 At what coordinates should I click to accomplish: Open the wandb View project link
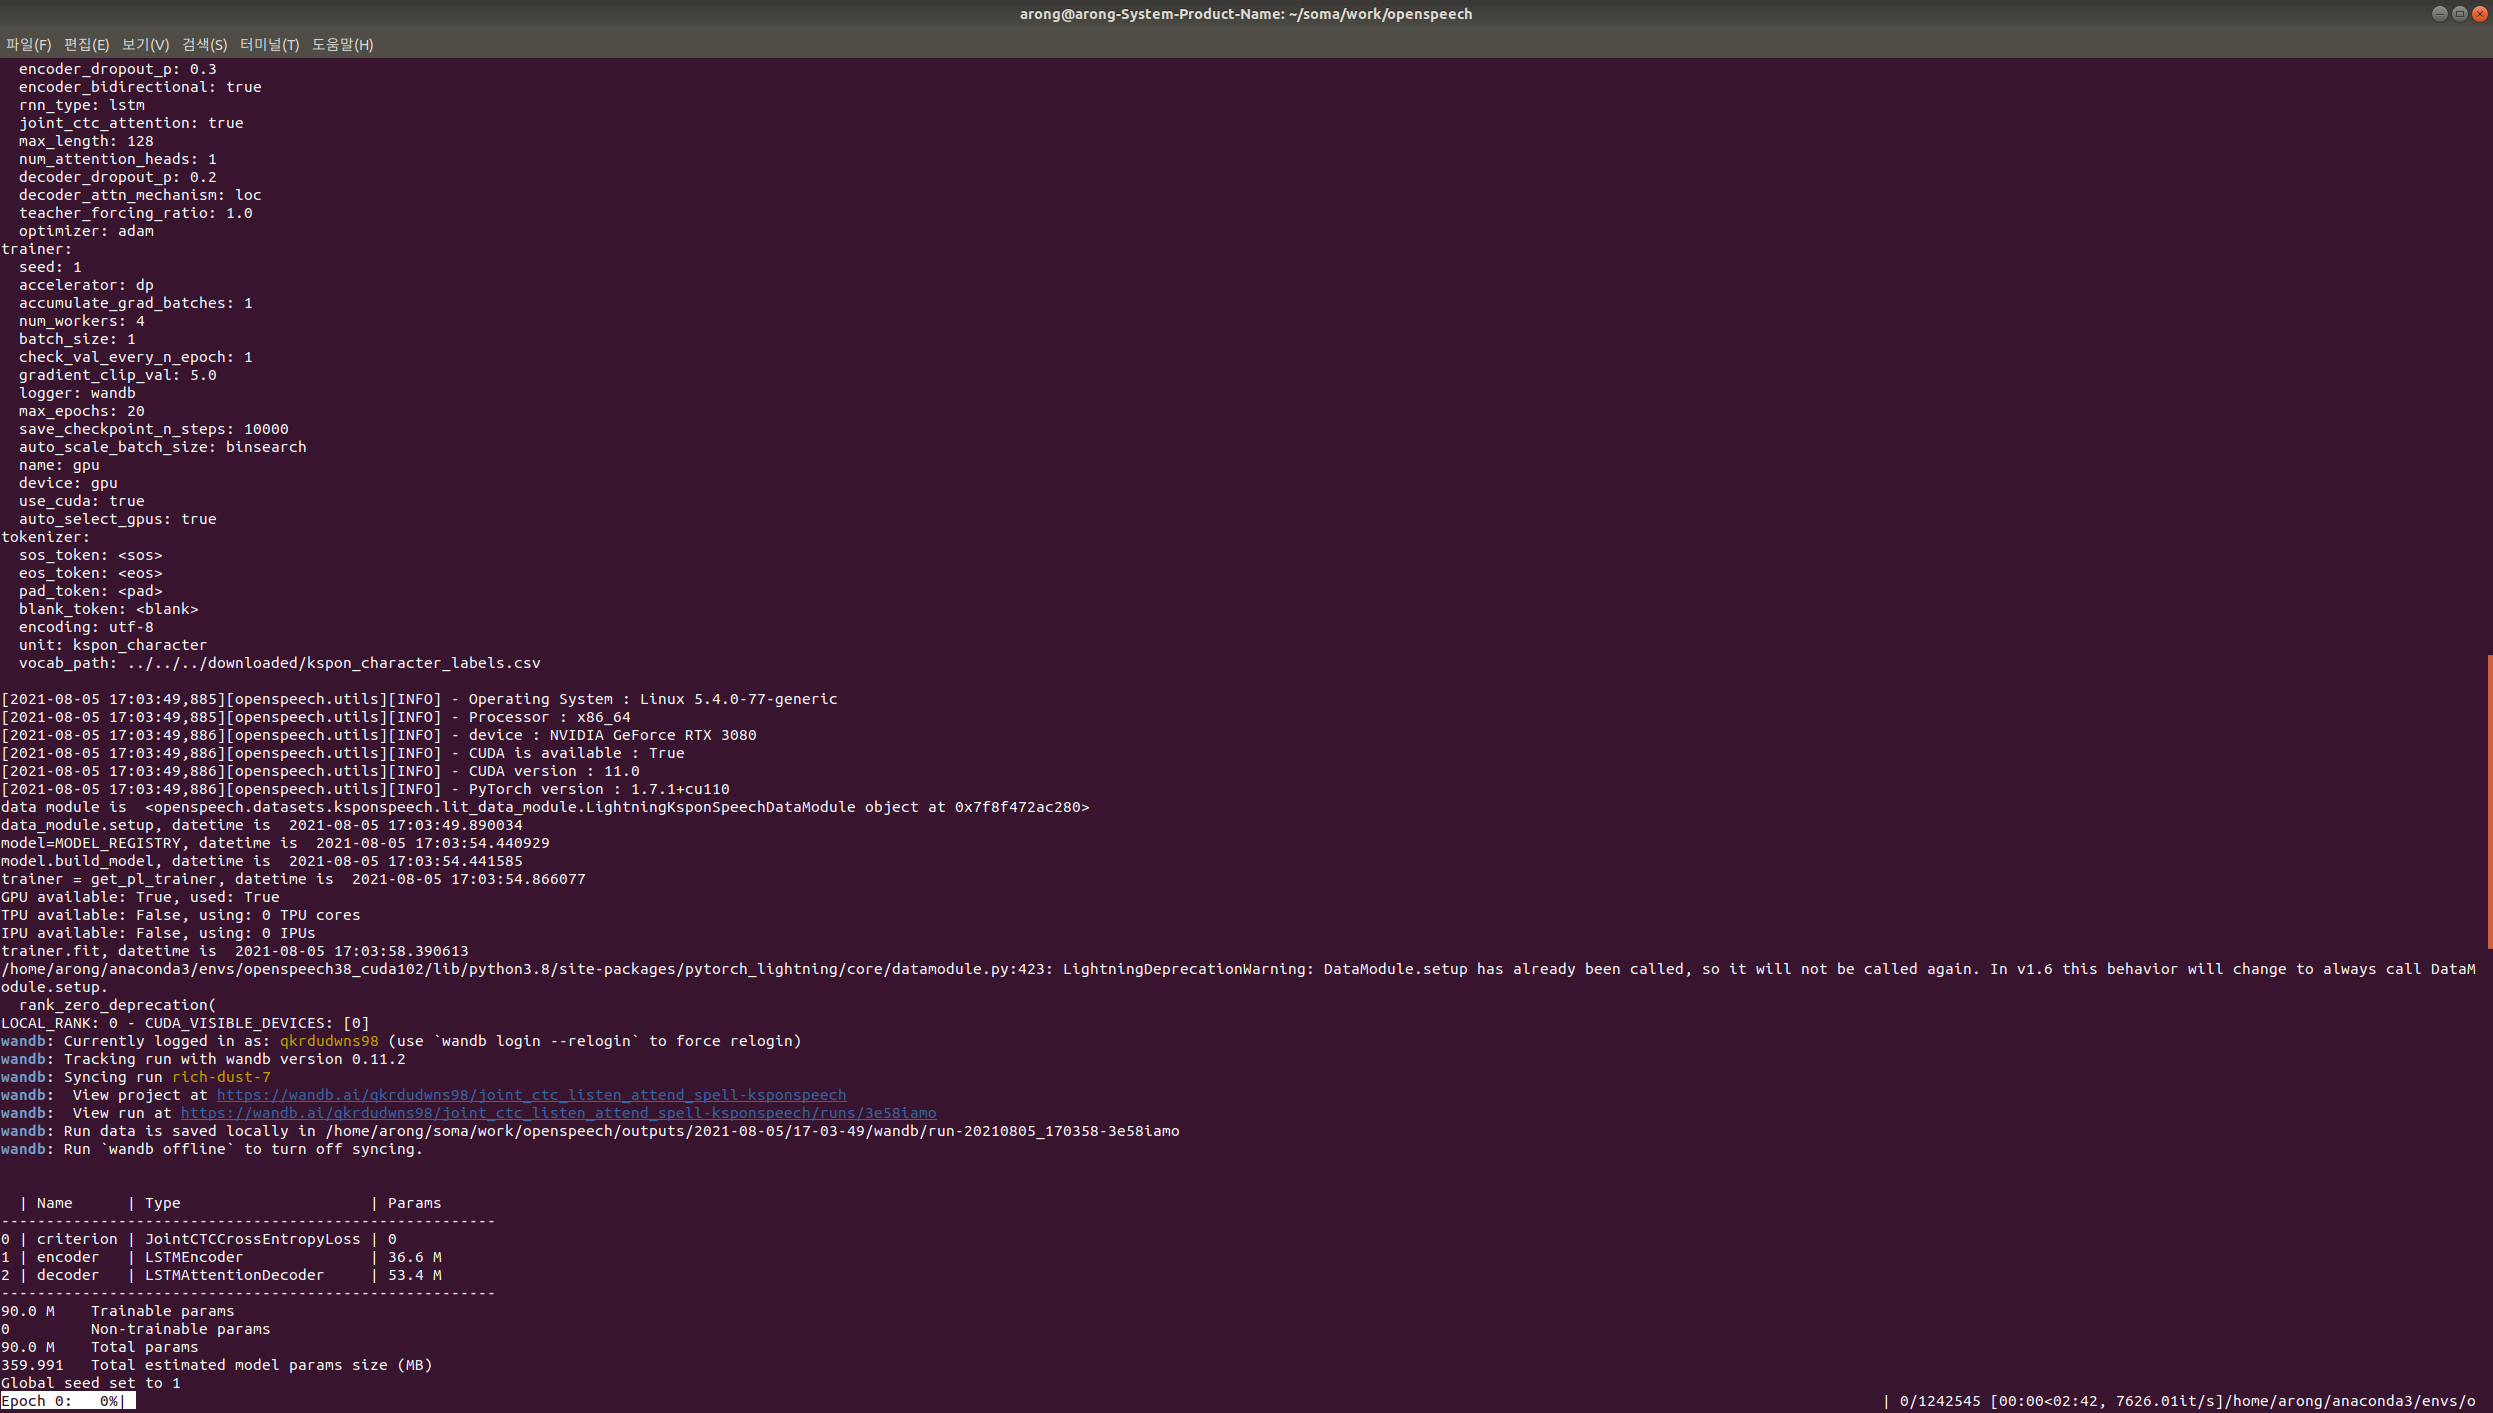coord(531,1095)
